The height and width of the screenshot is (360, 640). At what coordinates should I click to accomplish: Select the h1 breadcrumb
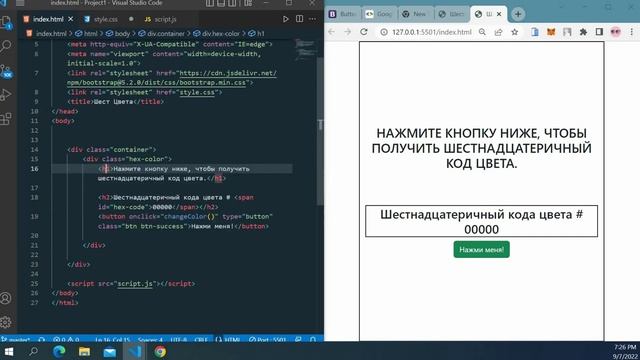[257, 33]
